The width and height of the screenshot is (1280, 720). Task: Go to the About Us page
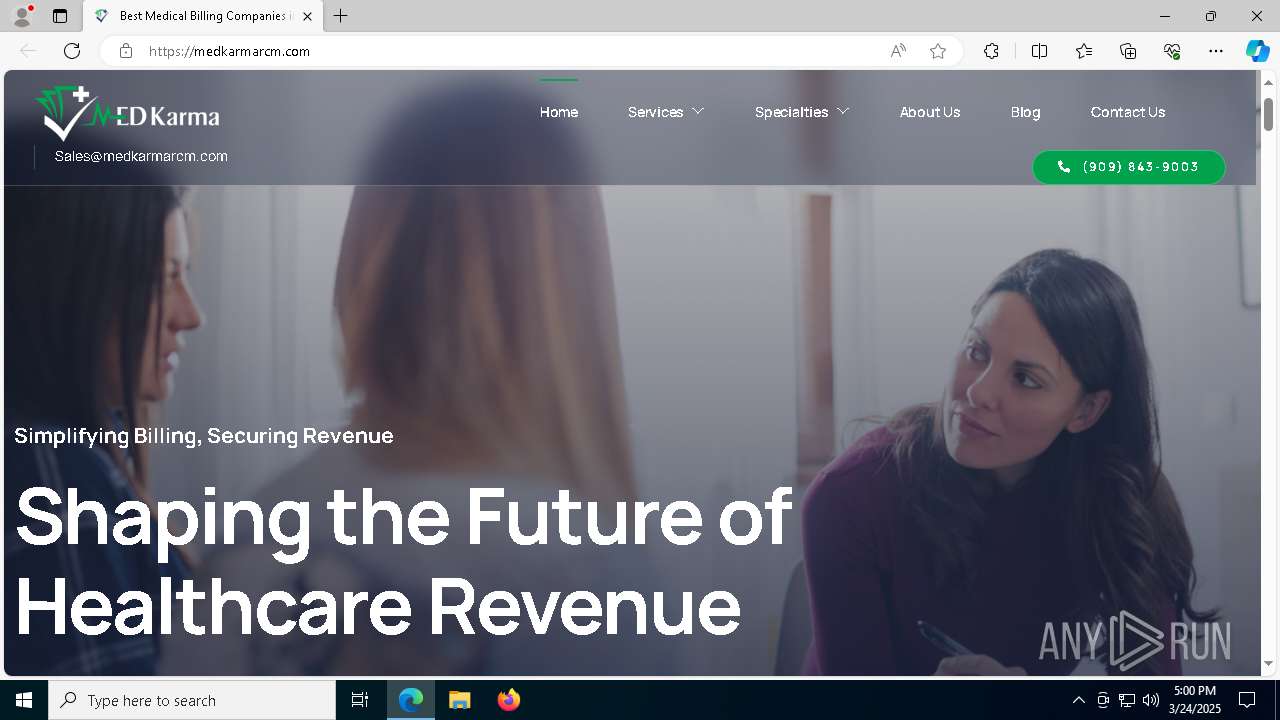930,112
